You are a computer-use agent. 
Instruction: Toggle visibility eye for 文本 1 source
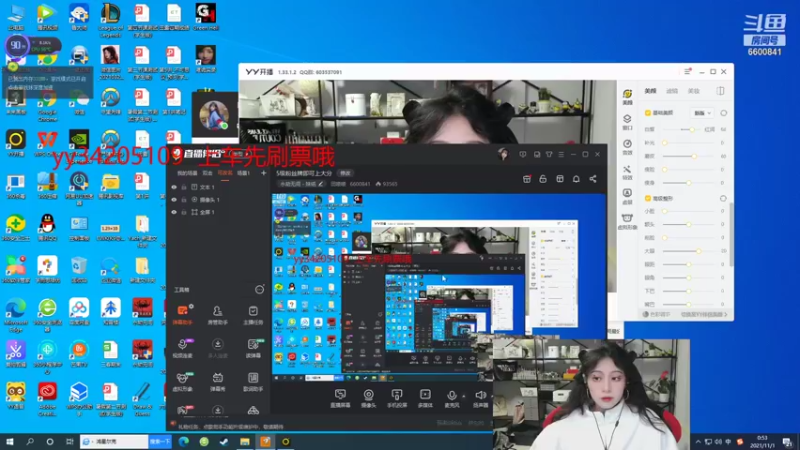tap(174, 187)
